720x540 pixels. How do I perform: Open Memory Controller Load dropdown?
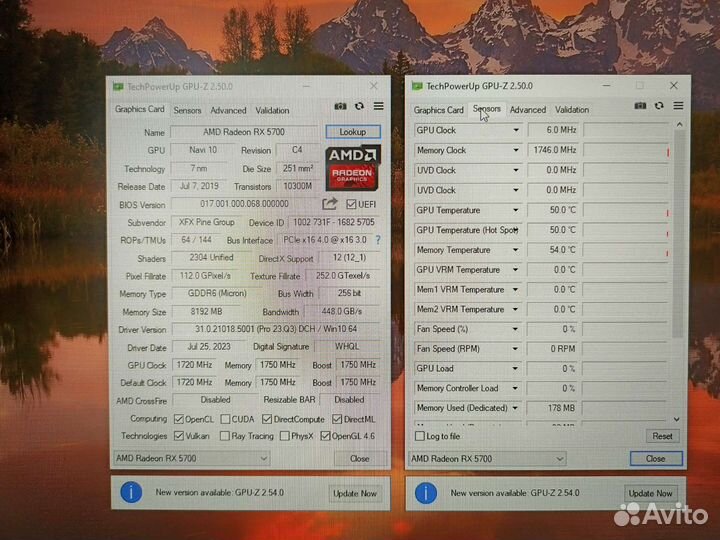click(x=515, y=388)
